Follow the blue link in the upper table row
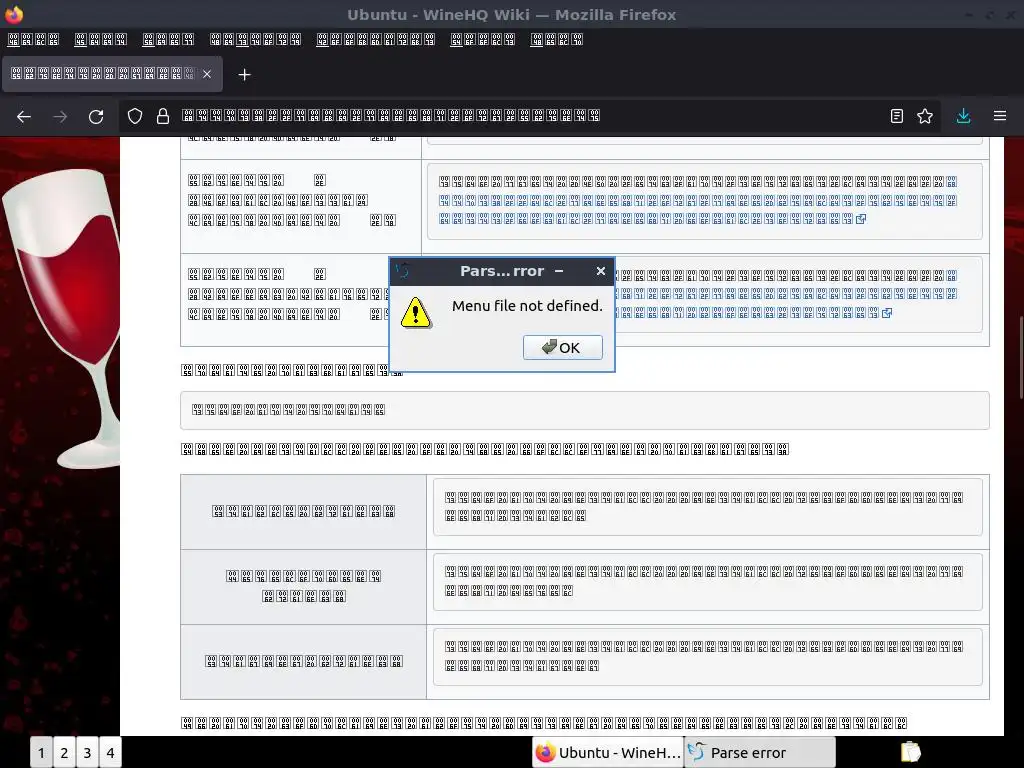This screenshot has width=1024, height=768. click(x=697, y=200)
